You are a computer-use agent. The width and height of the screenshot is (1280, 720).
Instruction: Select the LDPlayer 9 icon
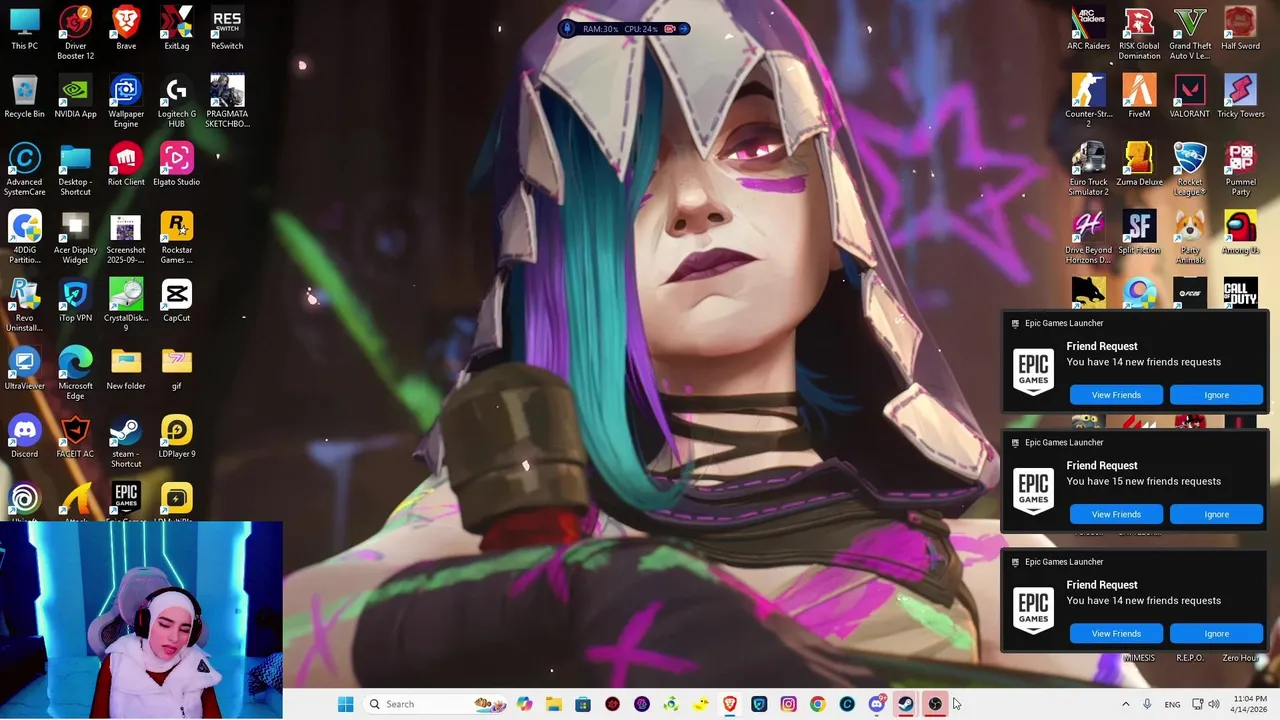click(x=176, y=437)
